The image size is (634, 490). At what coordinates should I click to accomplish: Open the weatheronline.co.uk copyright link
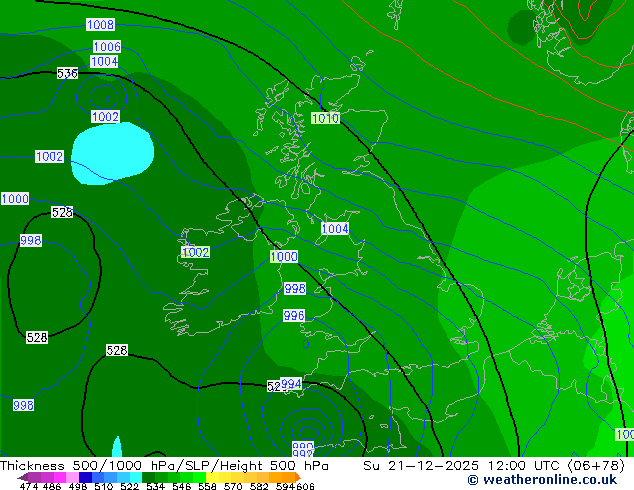[542, 480]
